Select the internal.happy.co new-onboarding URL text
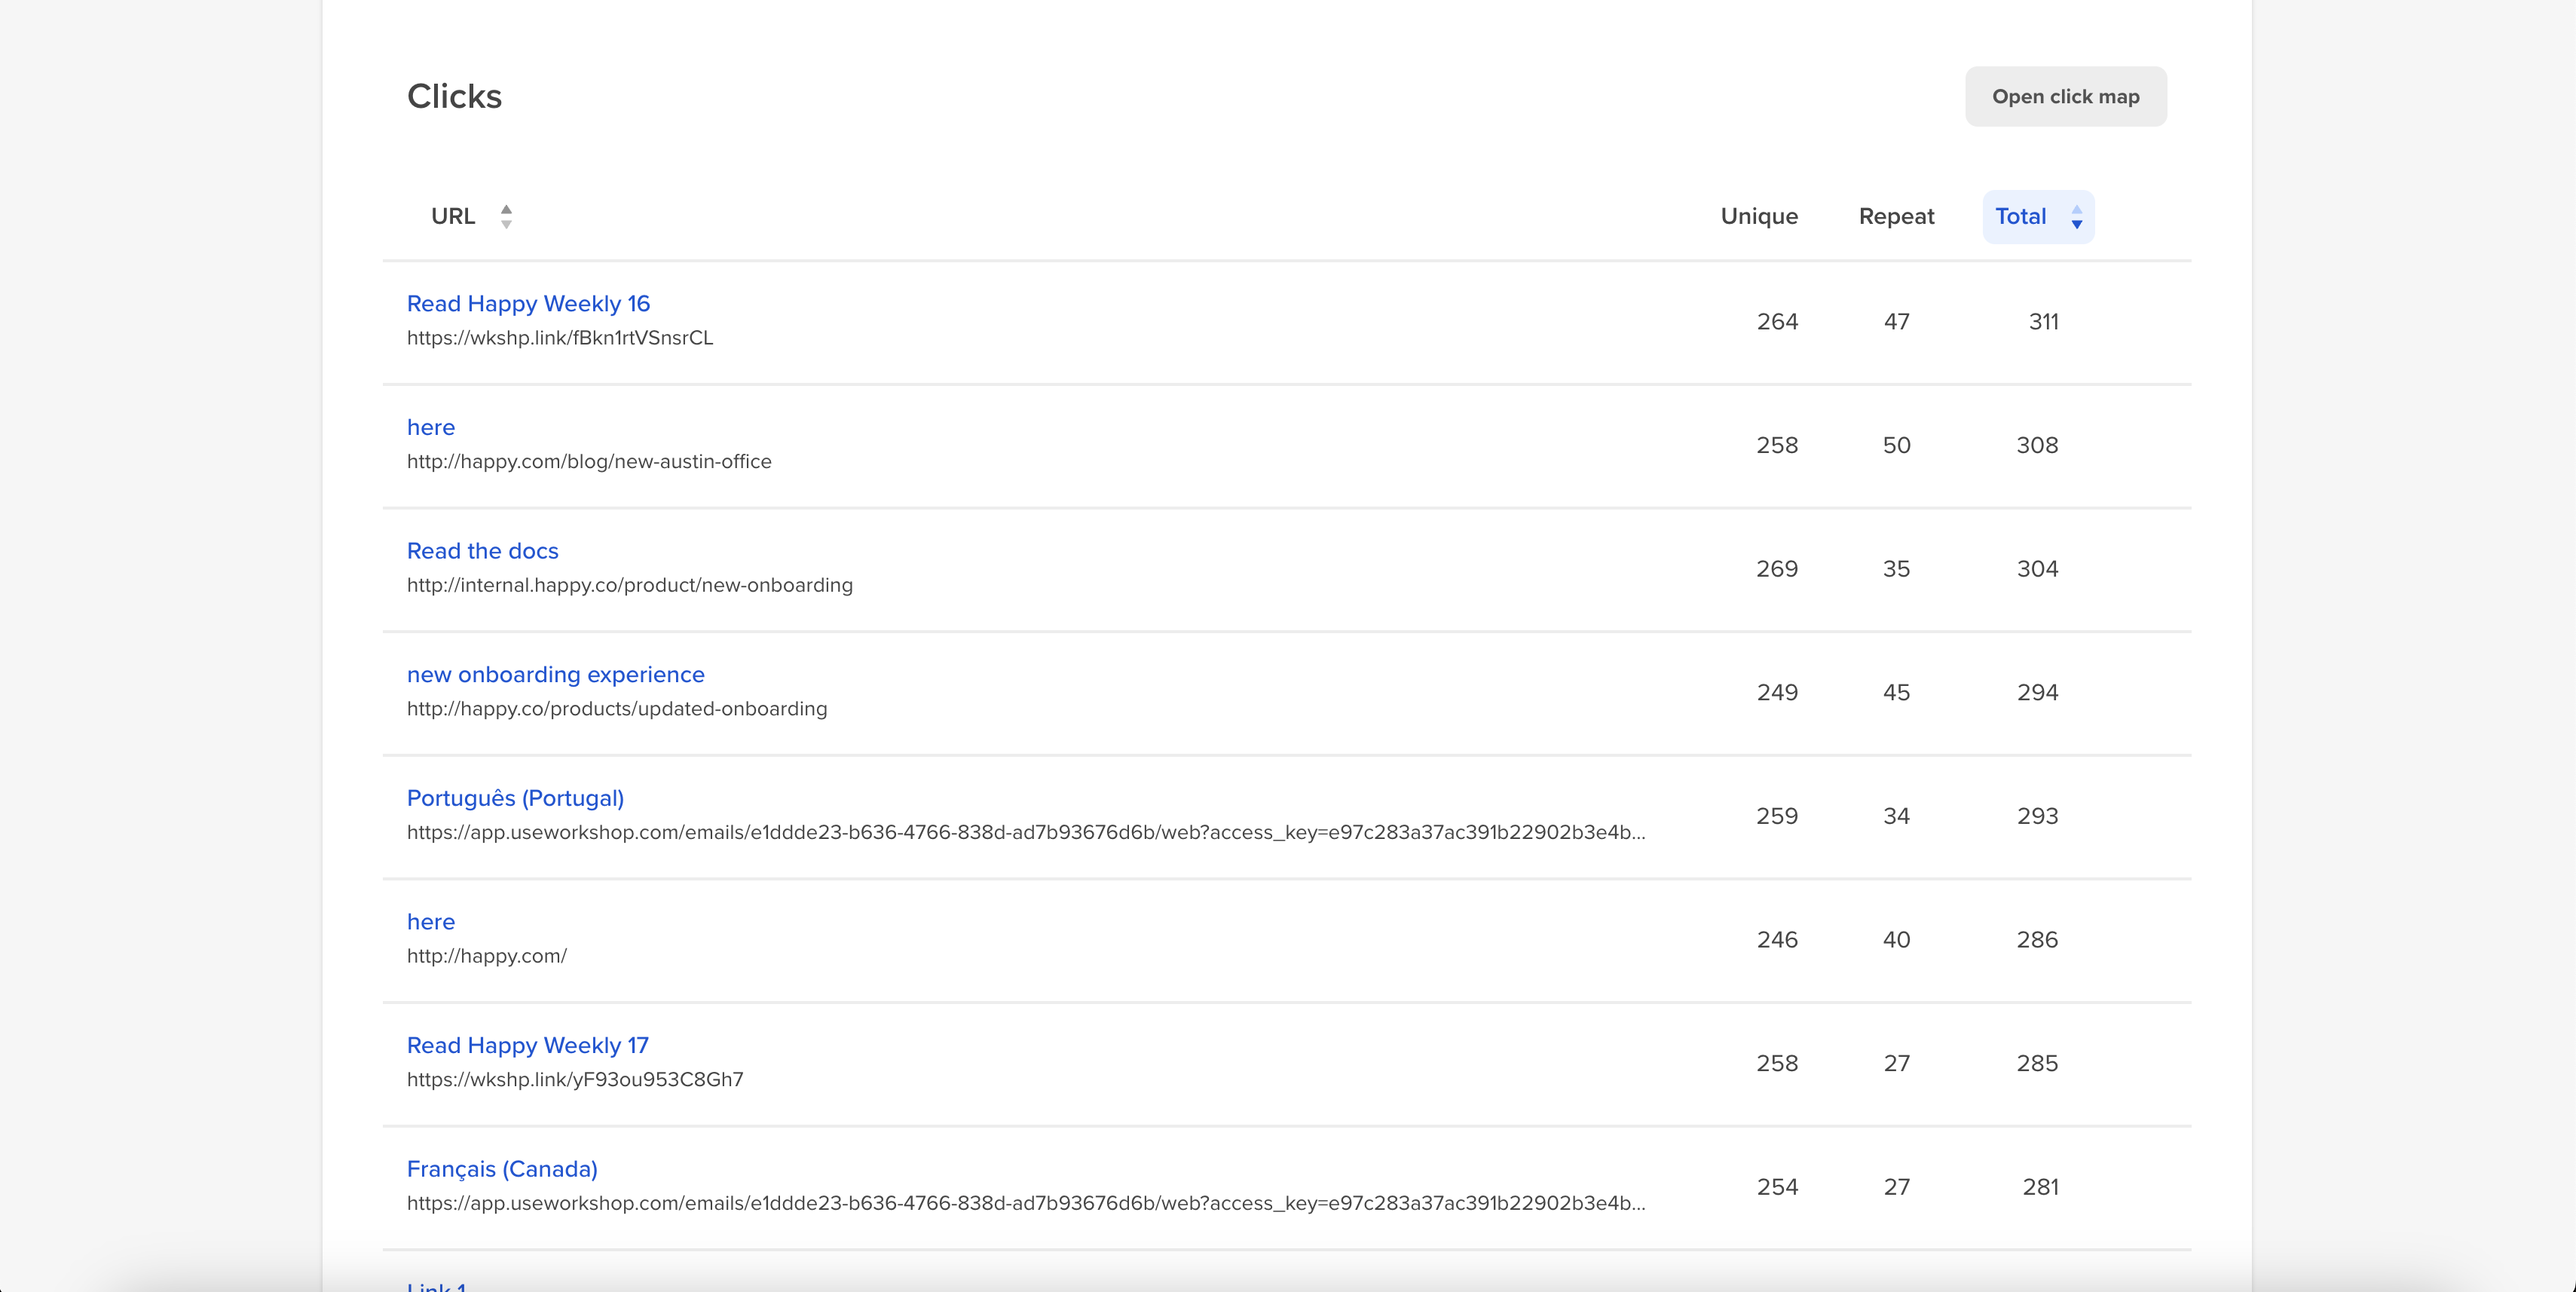 630,585
